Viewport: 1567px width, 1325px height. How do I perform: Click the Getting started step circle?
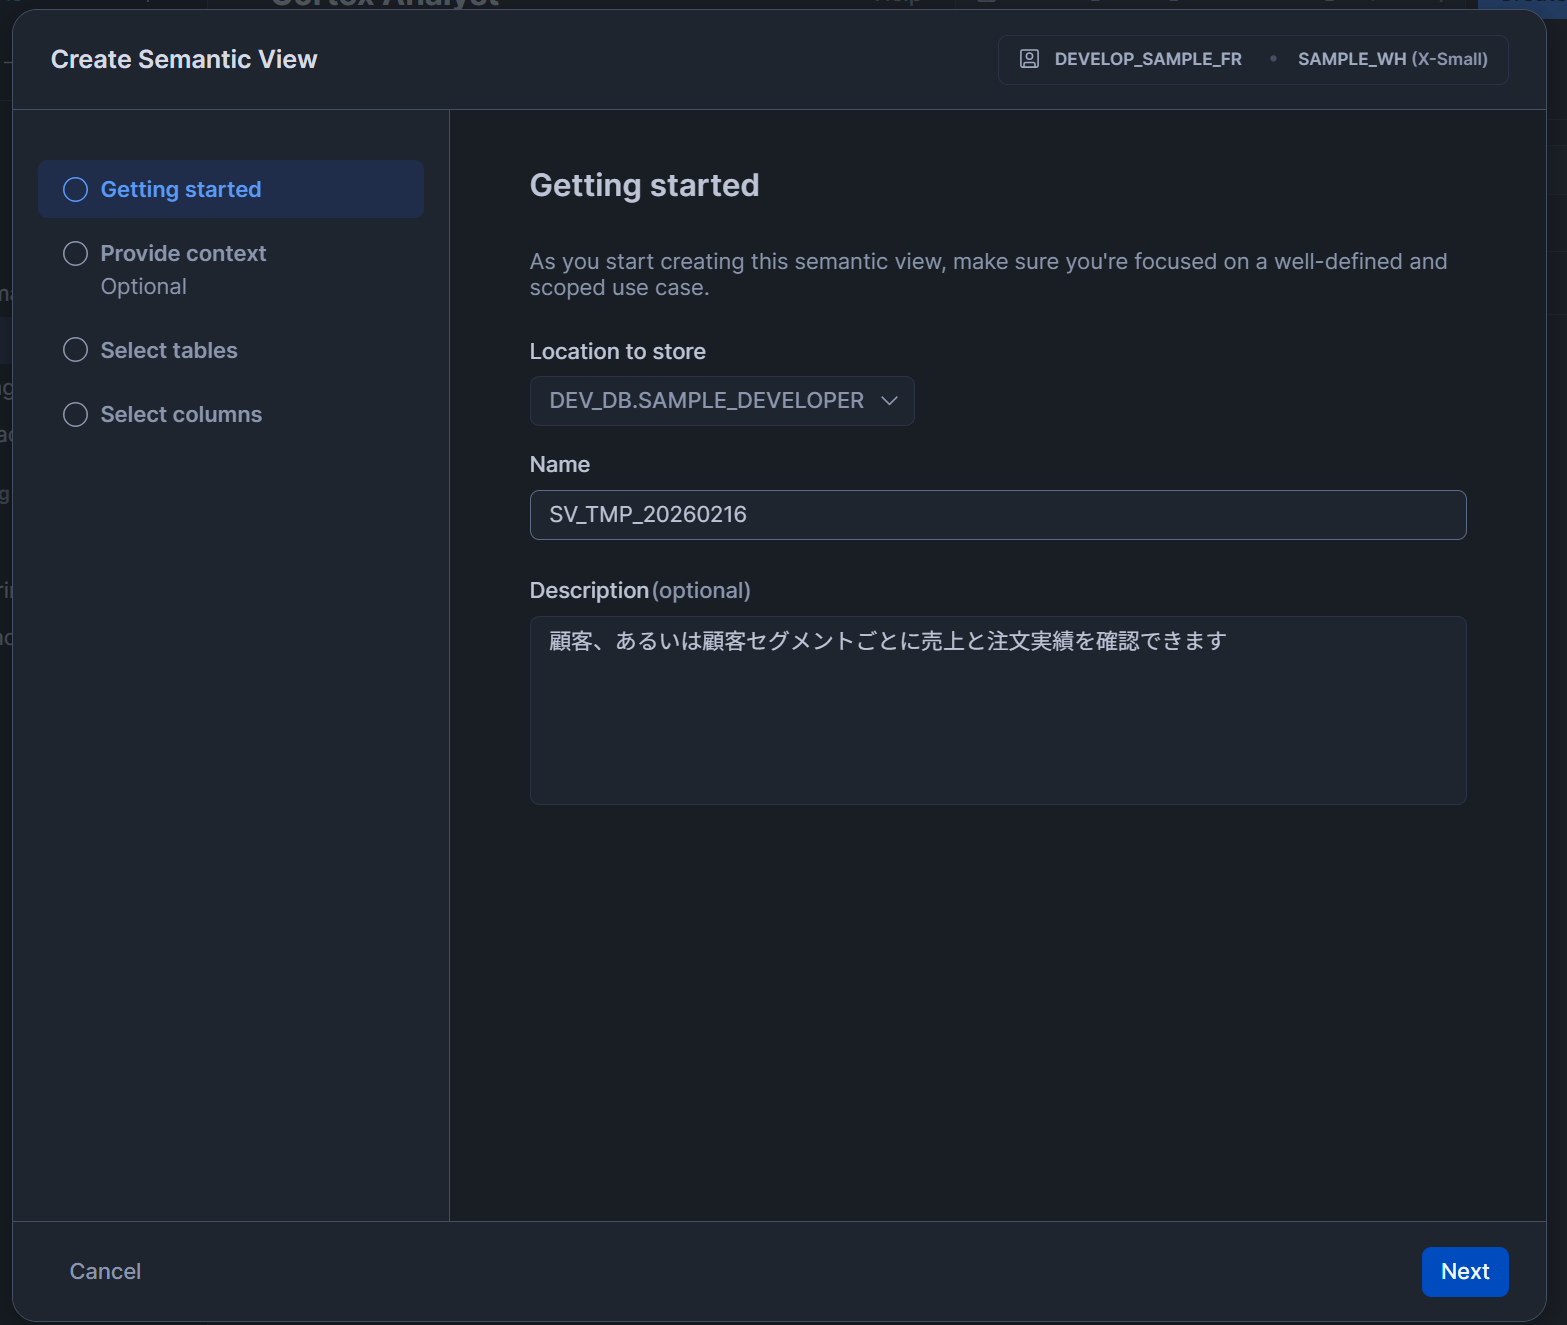tap(76, 190)
